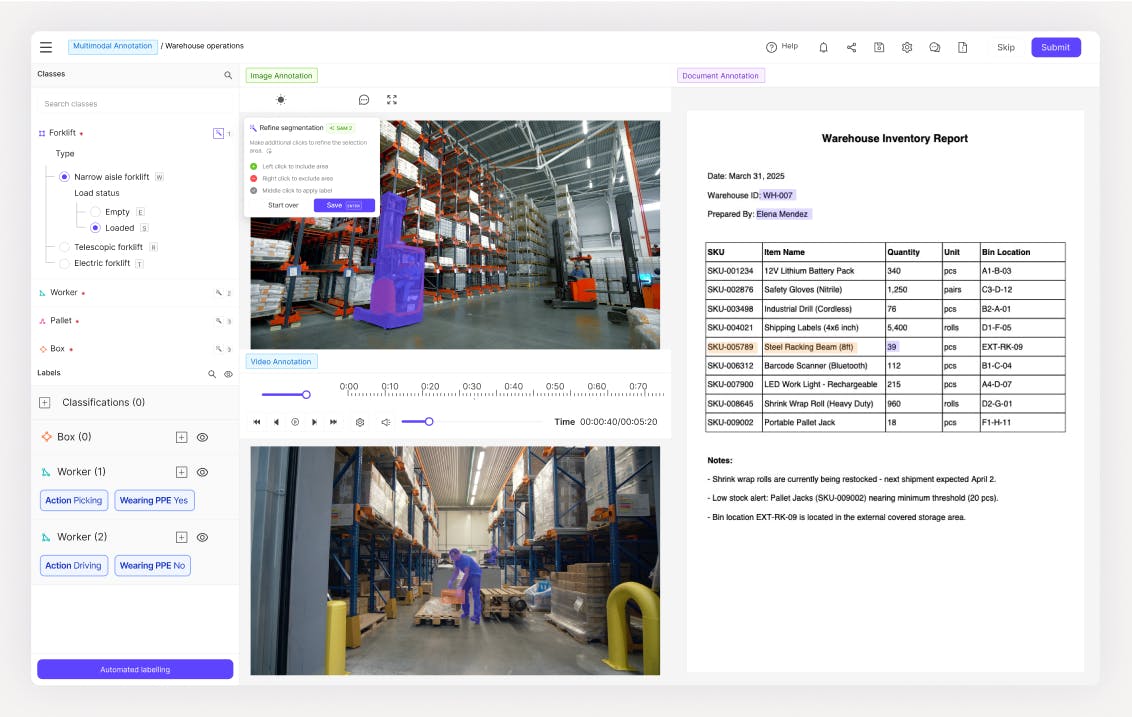Click the share icon in header
Screen dimensions: 1132x717
pos(851,47)
